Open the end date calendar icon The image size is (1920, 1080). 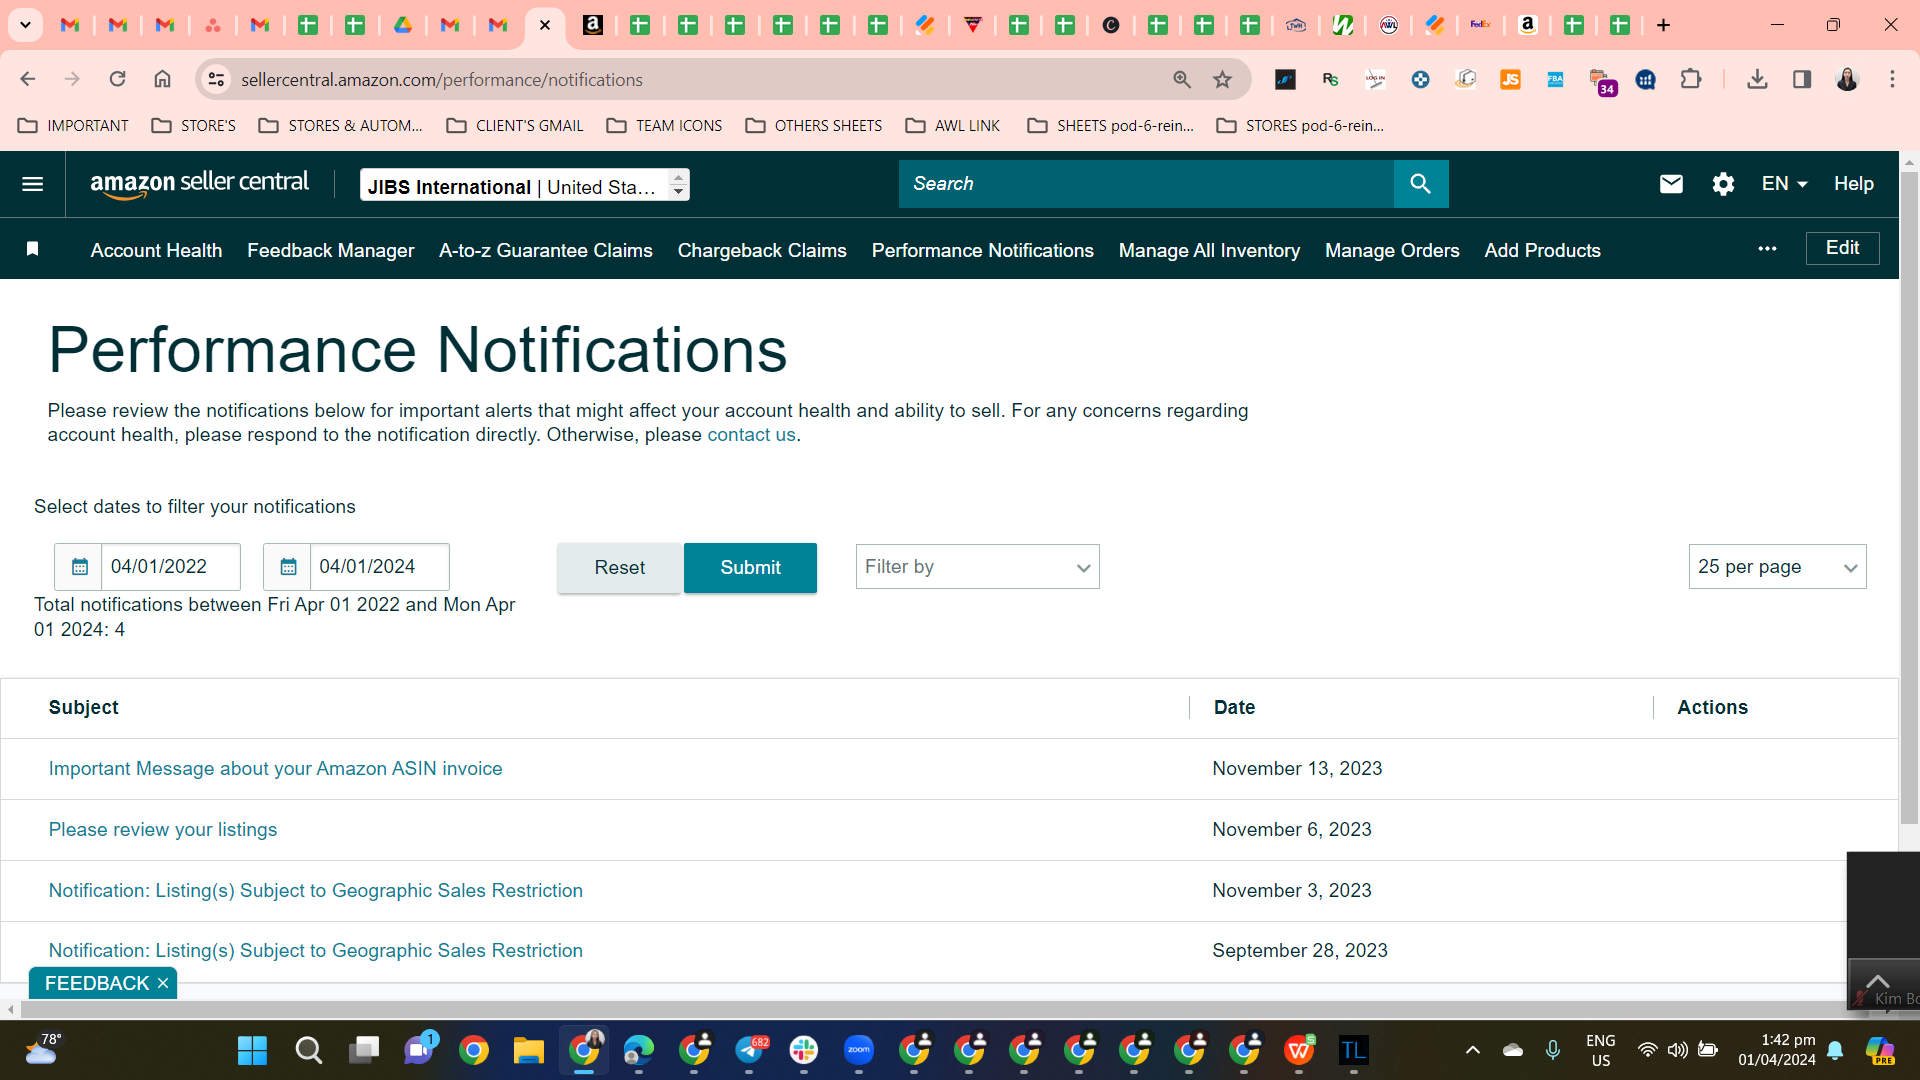click(x=288, y=567)
